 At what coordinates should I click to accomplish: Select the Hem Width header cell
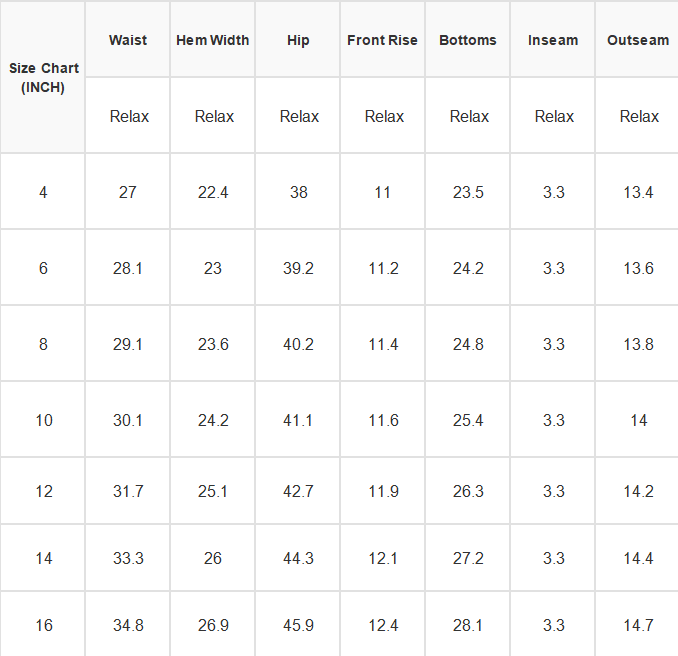point(213,40)
